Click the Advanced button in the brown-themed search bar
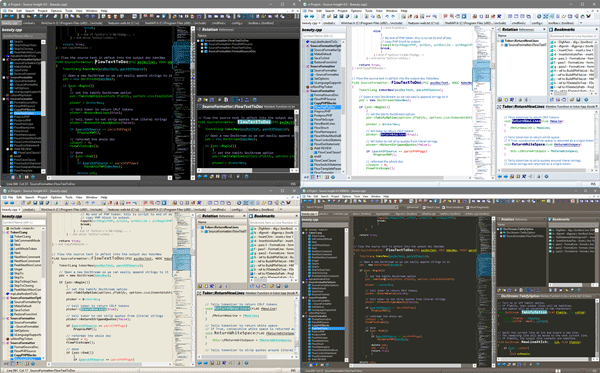 click(x=413, y=207)
